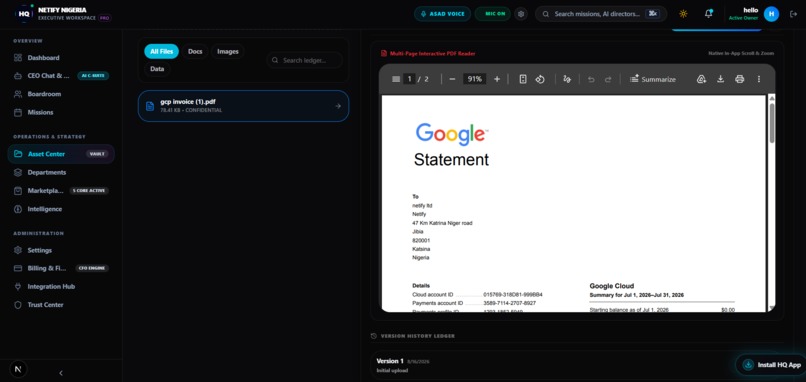Viewport: 806px width, 382px height.
Task: Save the PDF to Google Drive
Action: (701, 79)
